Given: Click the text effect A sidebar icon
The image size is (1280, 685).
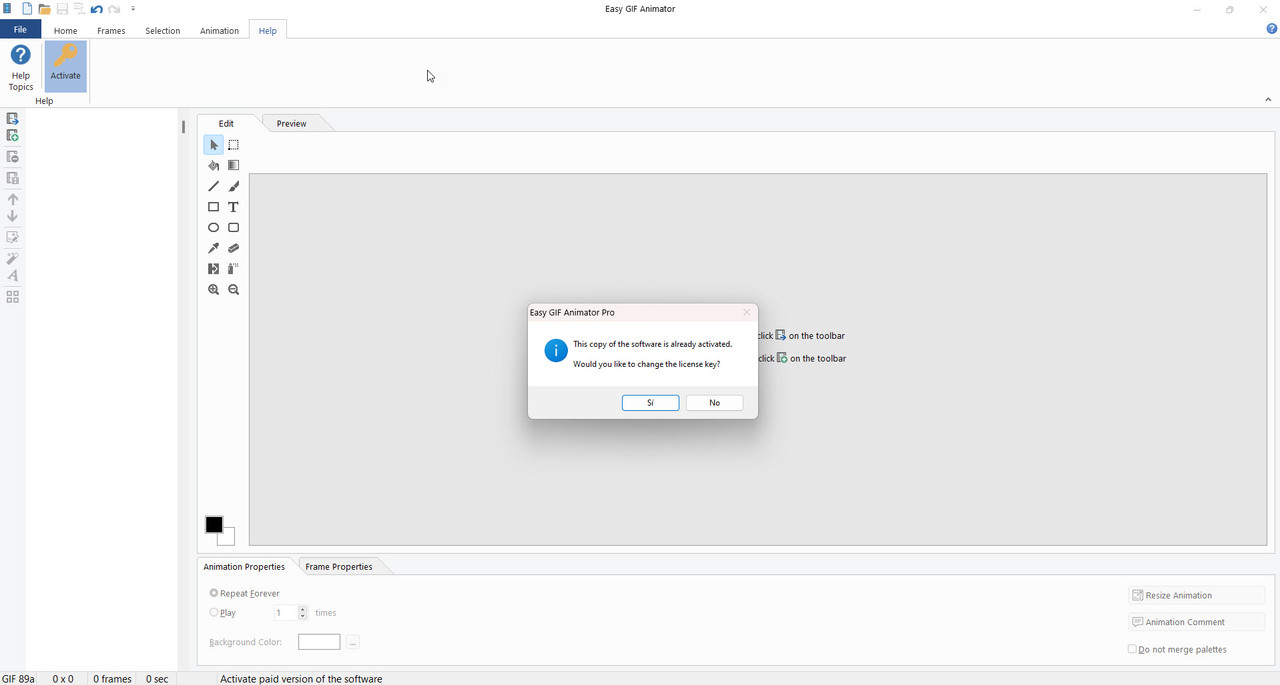Looking at the screenshot, I should (x=12, y=276).
